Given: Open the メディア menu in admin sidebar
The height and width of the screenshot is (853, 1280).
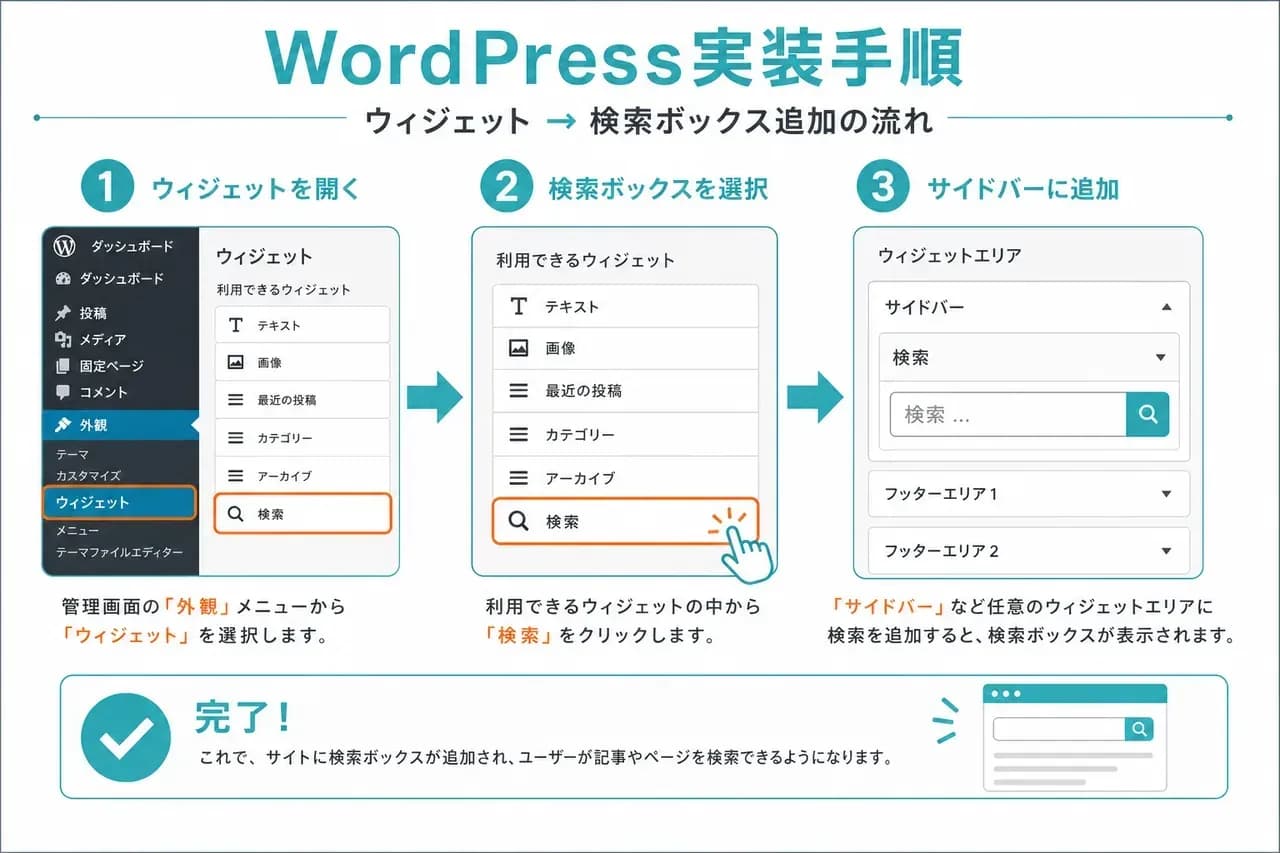Looking at the screenshot, I should click(x=103, y=340).
